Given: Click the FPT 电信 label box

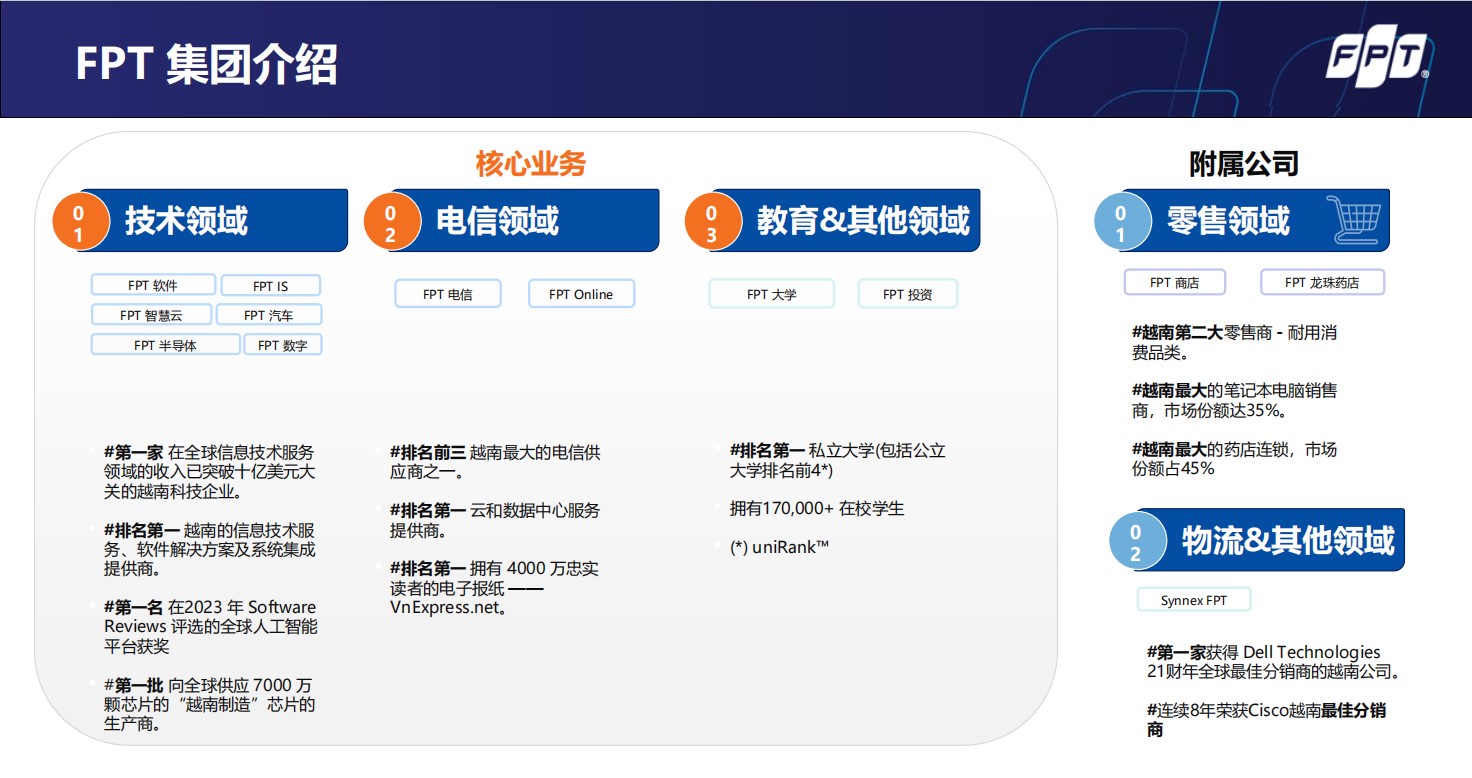Looking at the screenshot, I should tap(447, 293).
